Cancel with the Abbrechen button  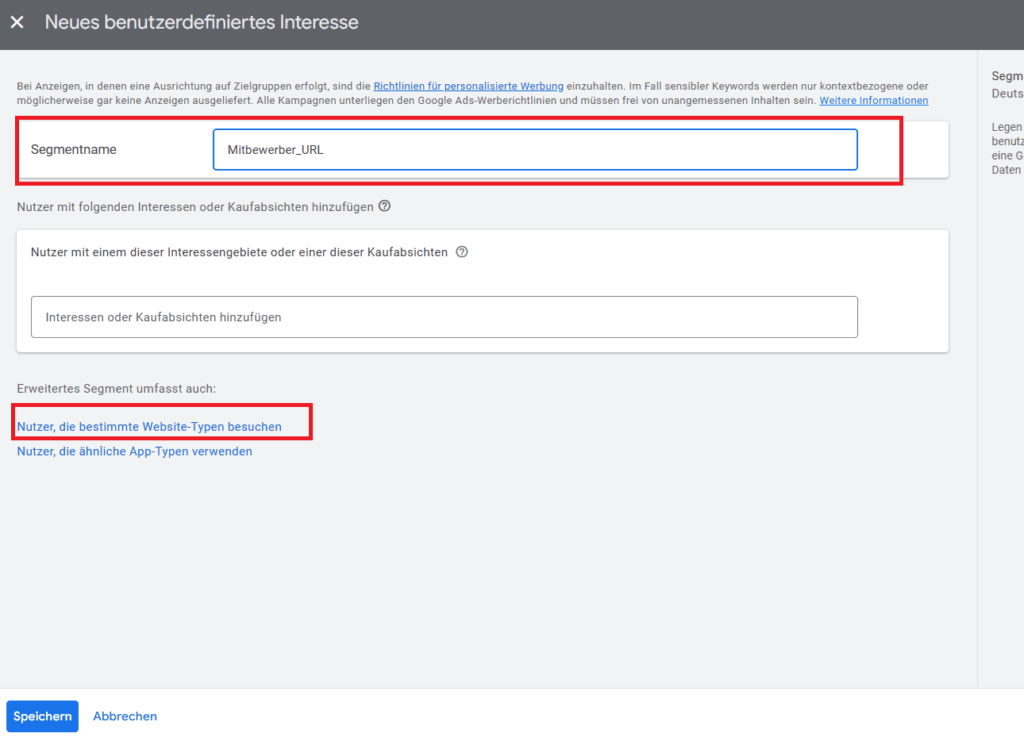point(125,716)
